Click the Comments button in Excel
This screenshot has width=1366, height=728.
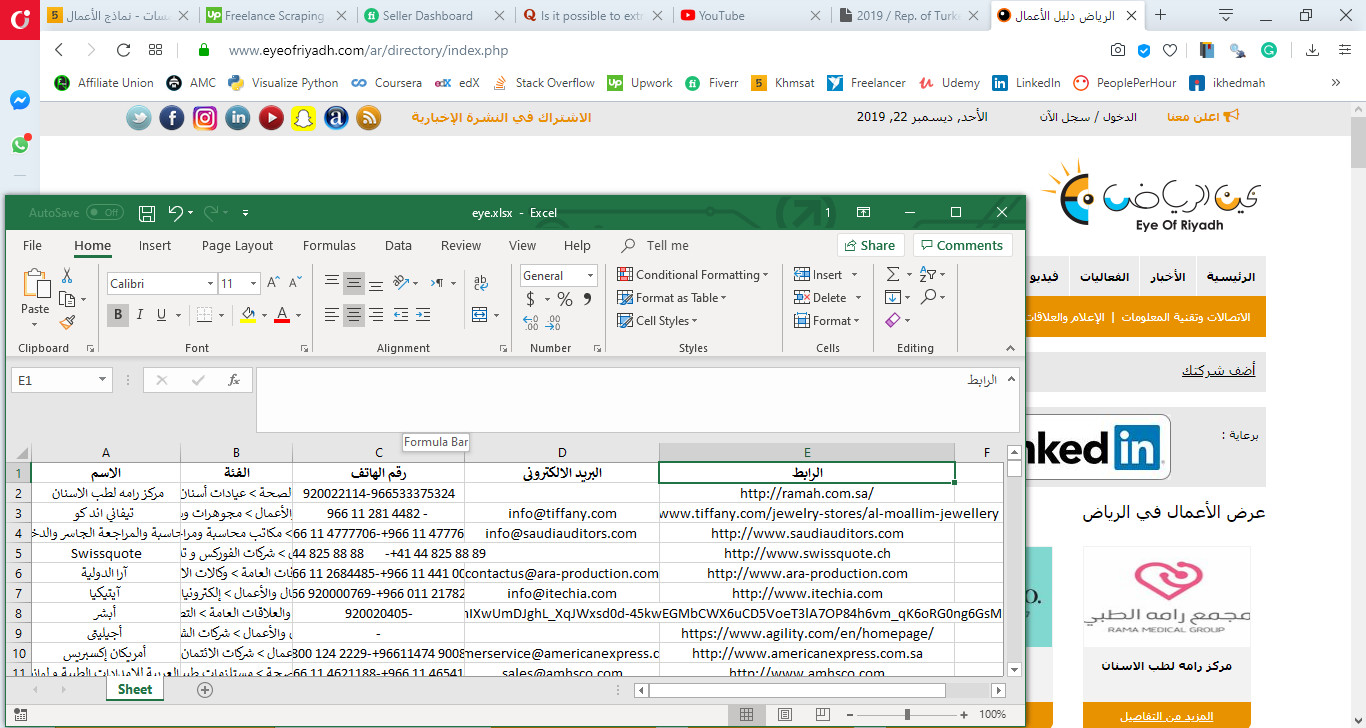click(x=961, y=245)
